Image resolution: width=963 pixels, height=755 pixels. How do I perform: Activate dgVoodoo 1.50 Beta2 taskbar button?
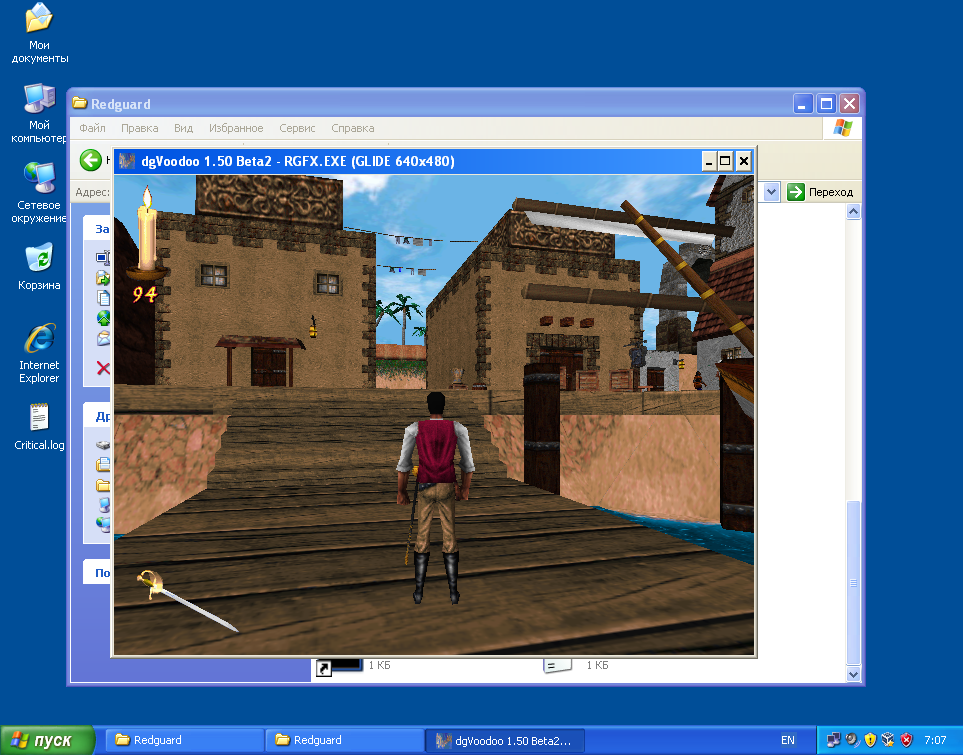pyautogui.click(x=505, y=740)
